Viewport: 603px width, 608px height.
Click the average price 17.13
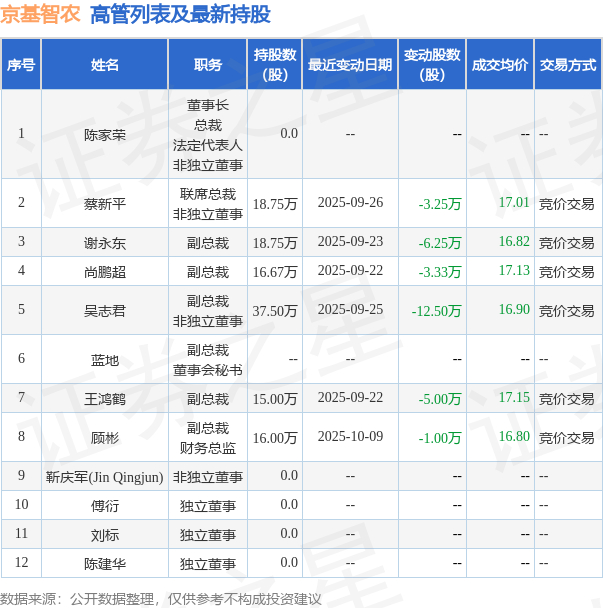pos(514,271)
